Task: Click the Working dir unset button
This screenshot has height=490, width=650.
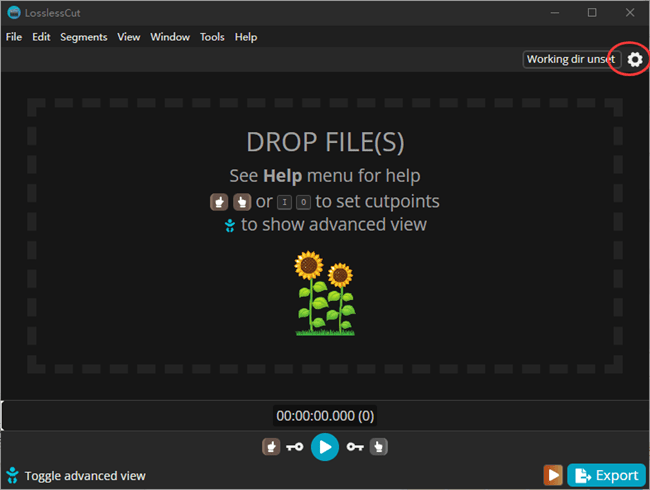Action: (x=571, y=59)
